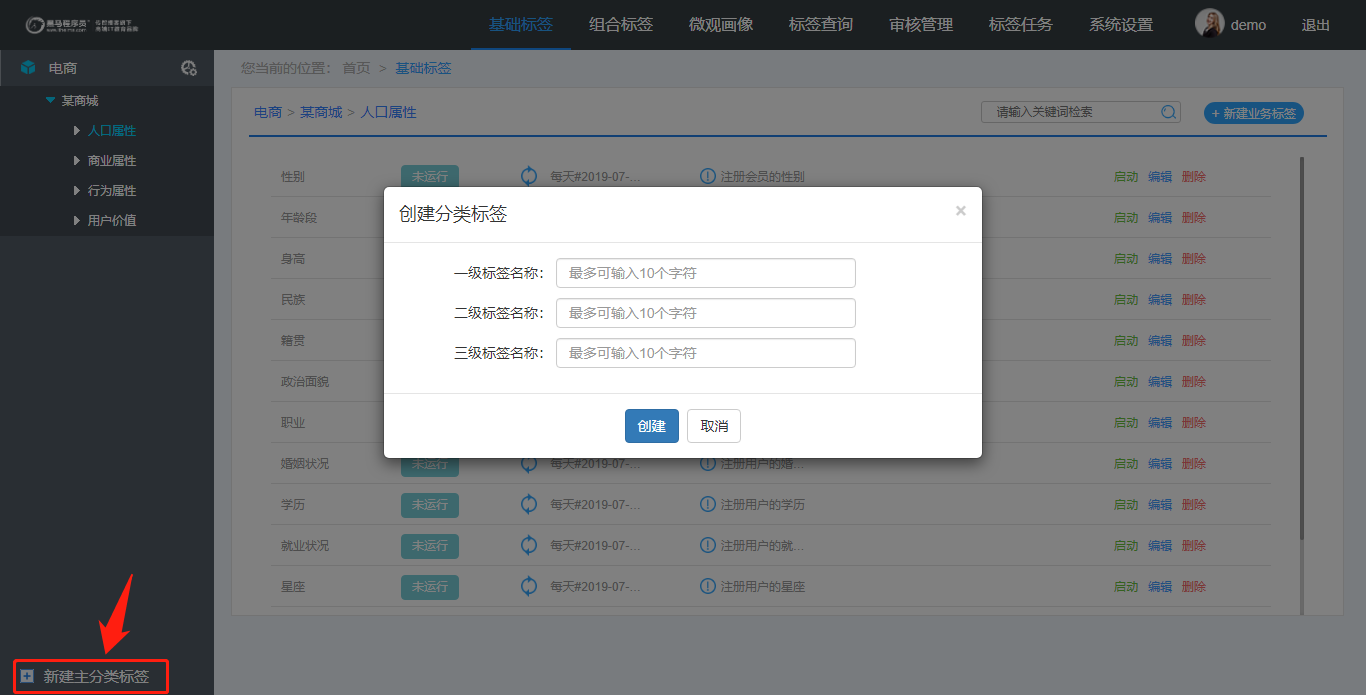Click 编辑 in the 性别 row
Viewport: 1366px width, 695px height.
click(x=1160, y=176)
